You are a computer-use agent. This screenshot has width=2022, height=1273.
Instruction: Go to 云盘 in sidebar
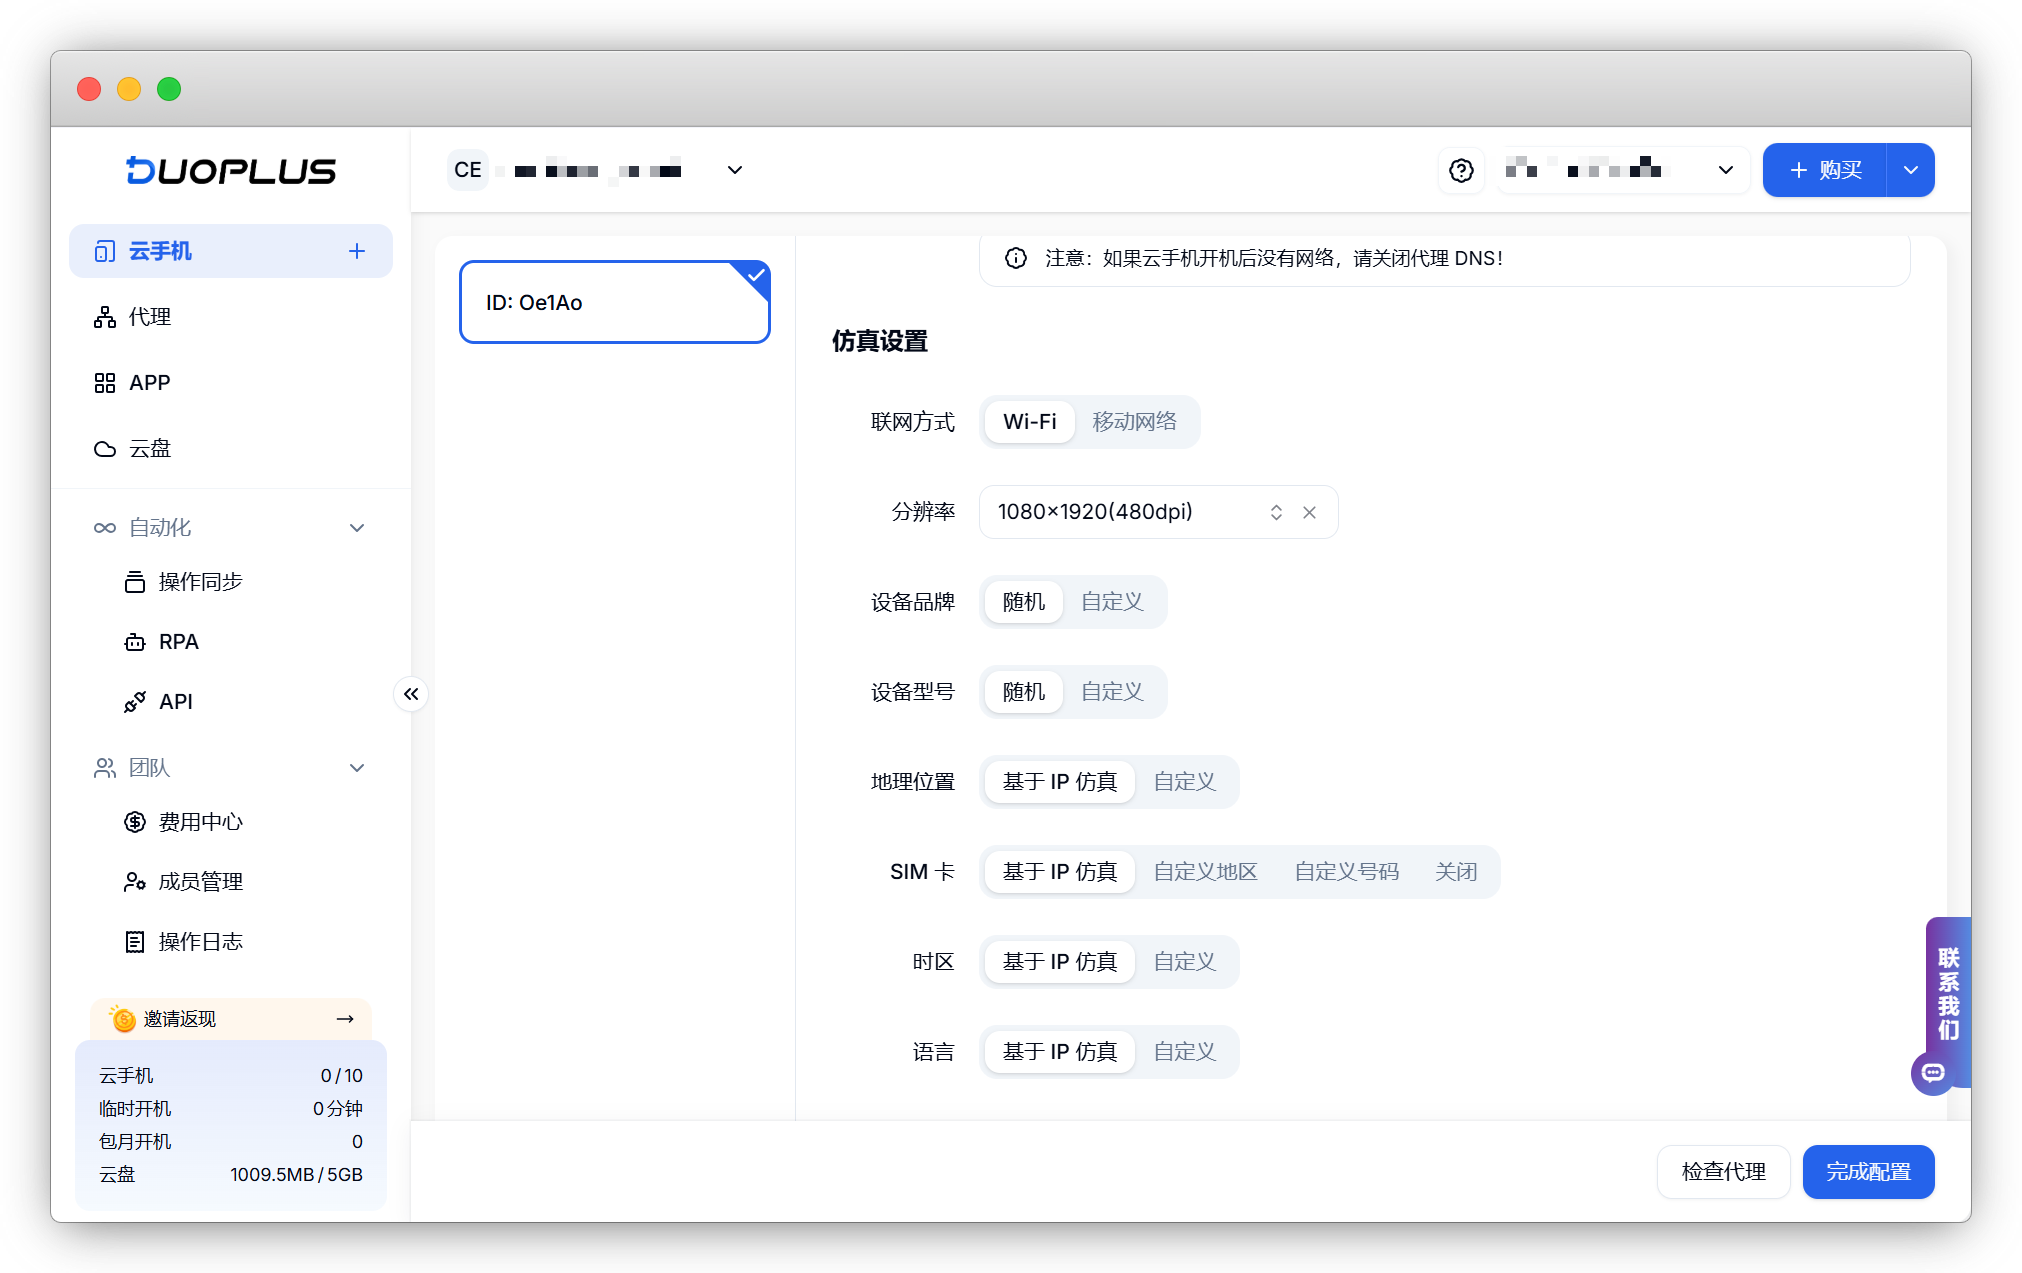pyautogui.click(x=150, y=449)
